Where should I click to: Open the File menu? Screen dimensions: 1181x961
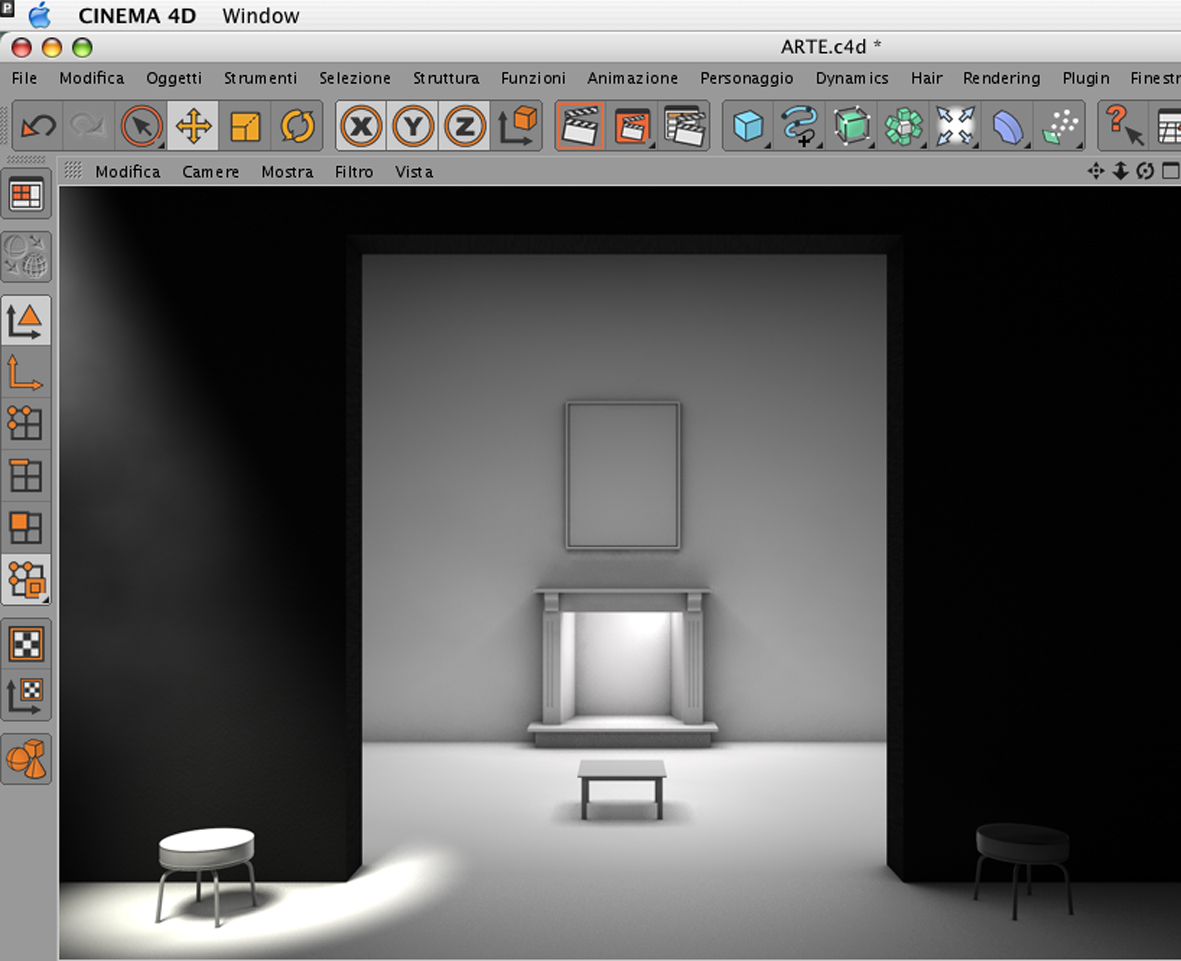[24, 78]
